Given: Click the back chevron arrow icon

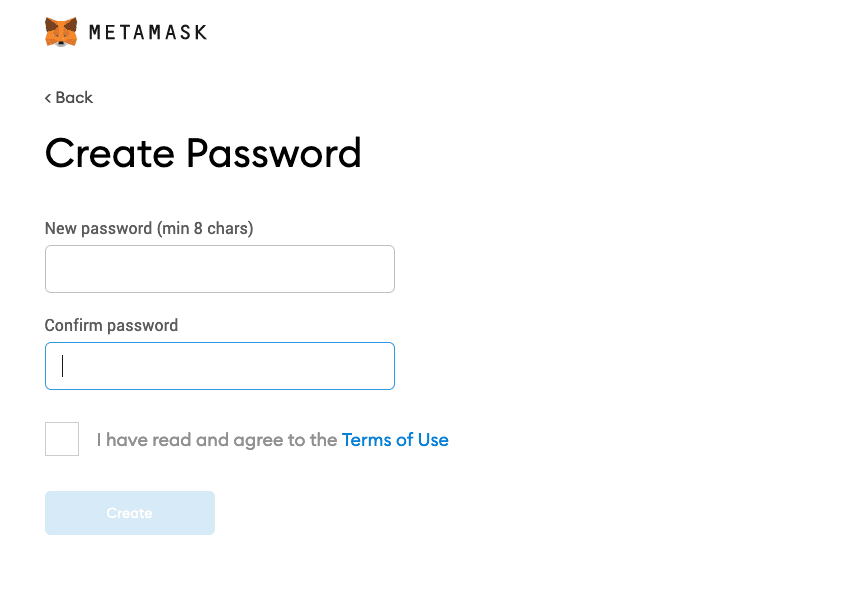Looking at the screenshot, I should [47, 97].
